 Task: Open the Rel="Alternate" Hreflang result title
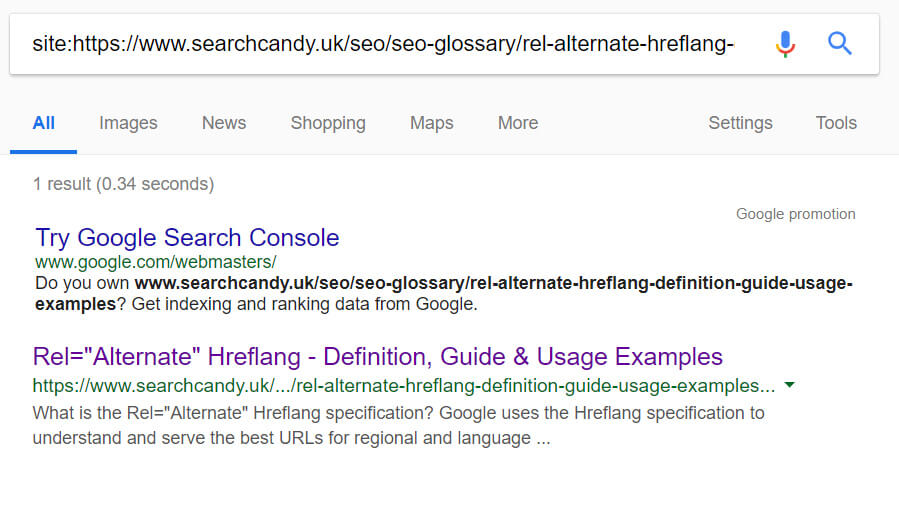377,357
